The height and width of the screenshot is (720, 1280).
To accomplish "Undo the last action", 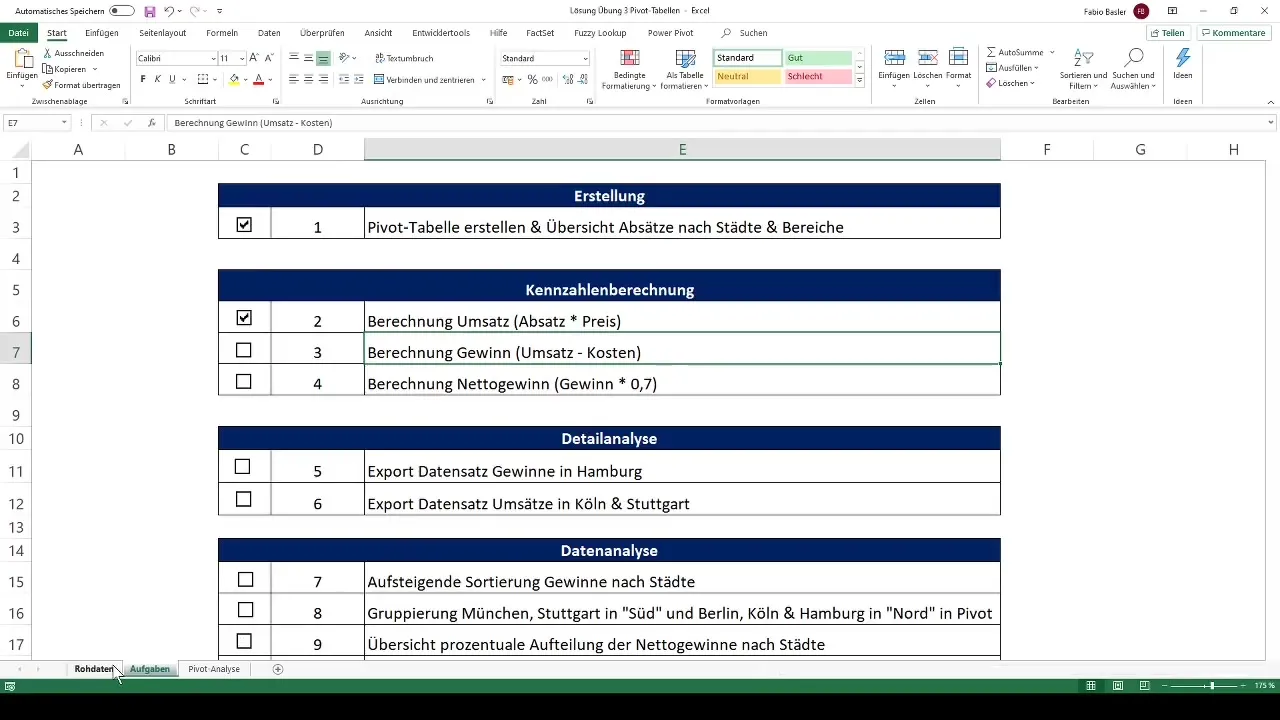I will 169,11.
